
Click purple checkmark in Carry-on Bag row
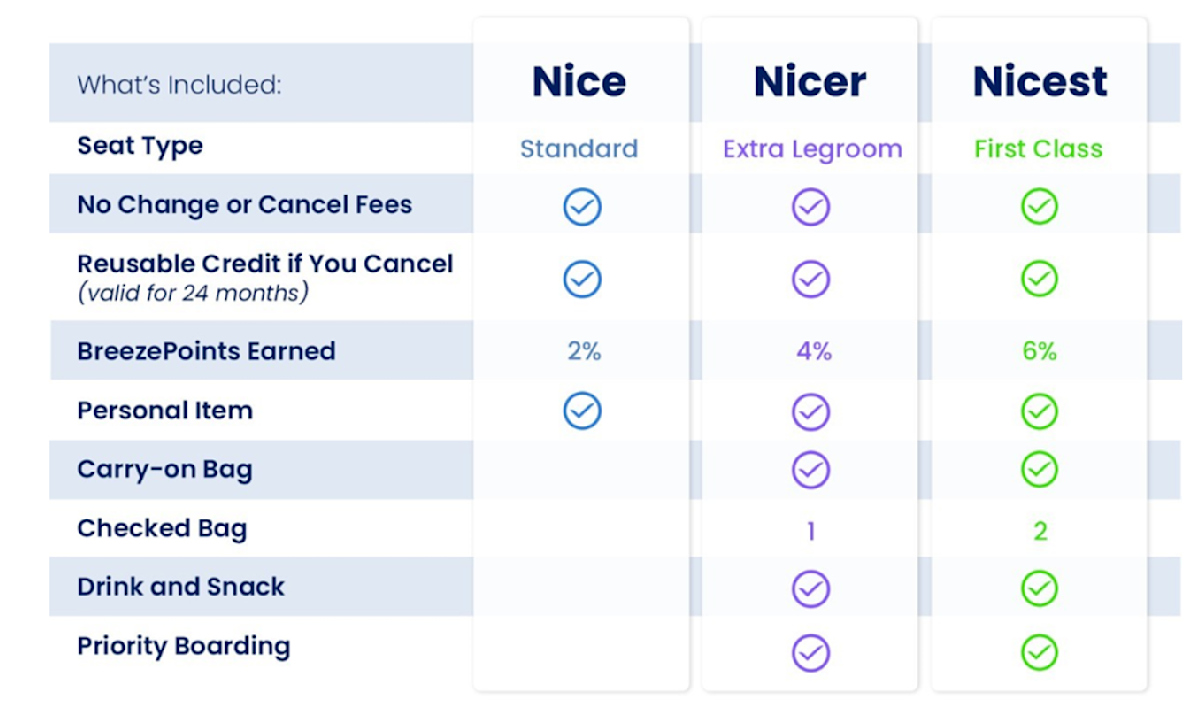[811, 469]
